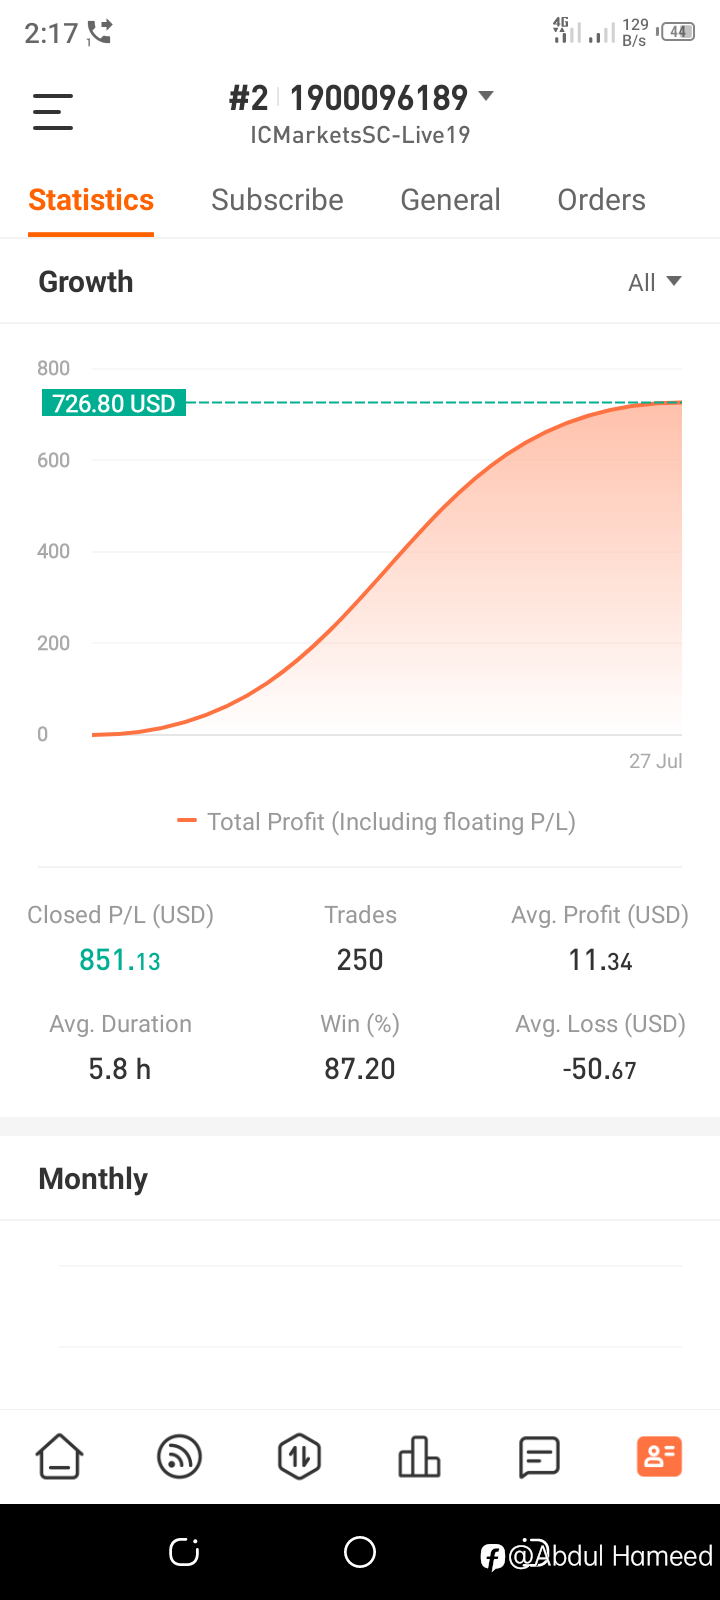Tap the Android recent apps button
Image resolution: width=720 pixels, height=1600 pixels.
click(x=184, y=1552)
